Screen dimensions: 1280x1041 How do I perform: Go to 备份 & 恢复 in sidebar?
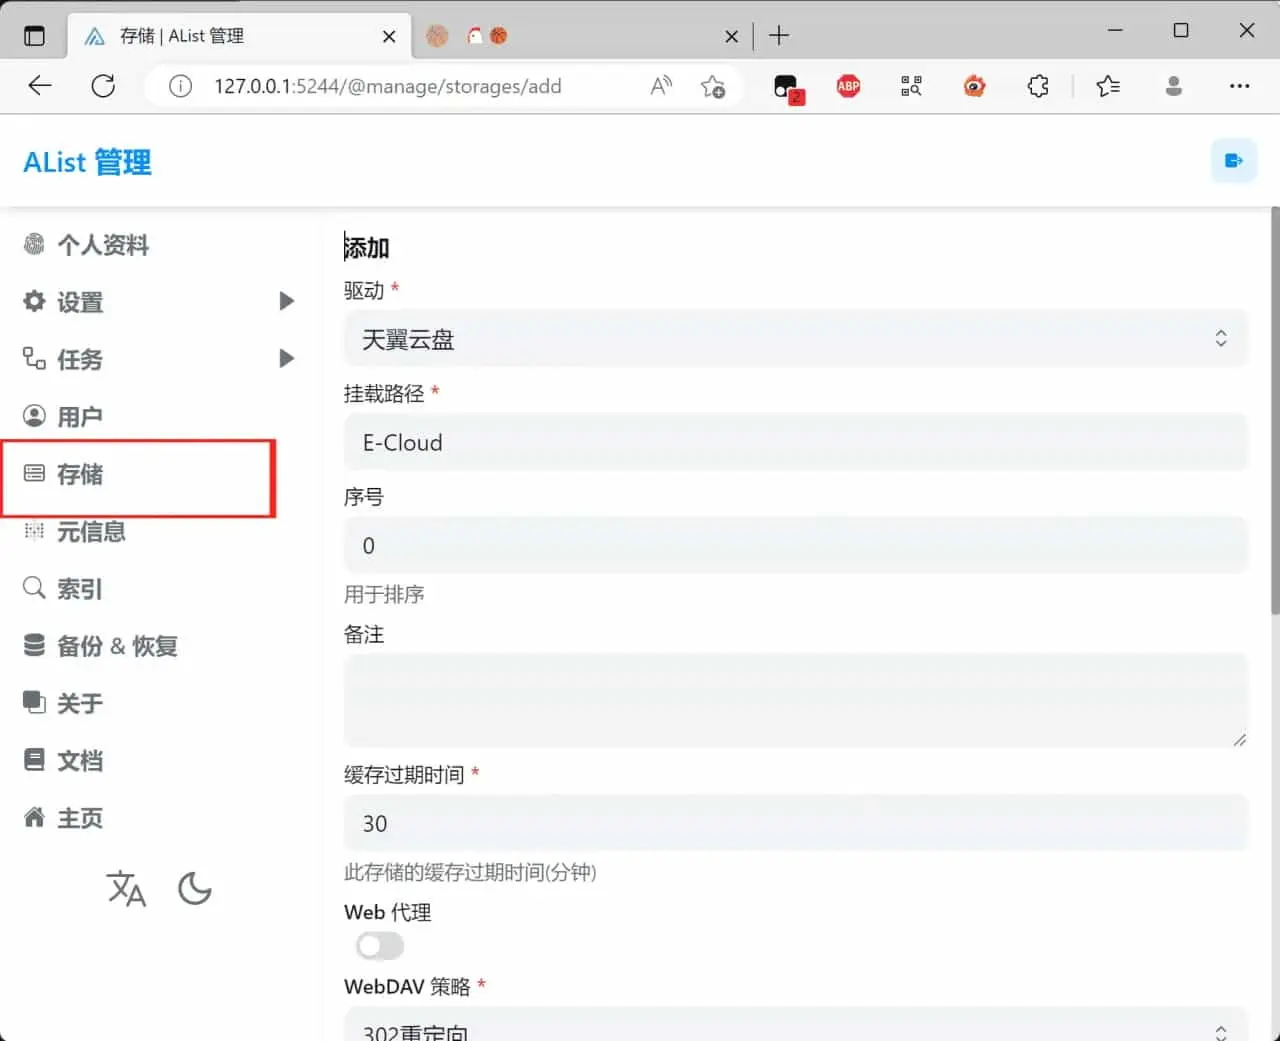point(116,646)
